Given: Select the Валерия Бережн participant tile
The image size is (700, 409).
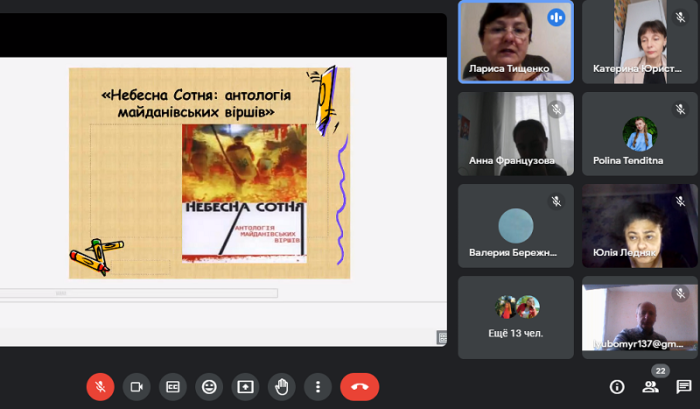Looking at the screenshot, I should 516,225.
